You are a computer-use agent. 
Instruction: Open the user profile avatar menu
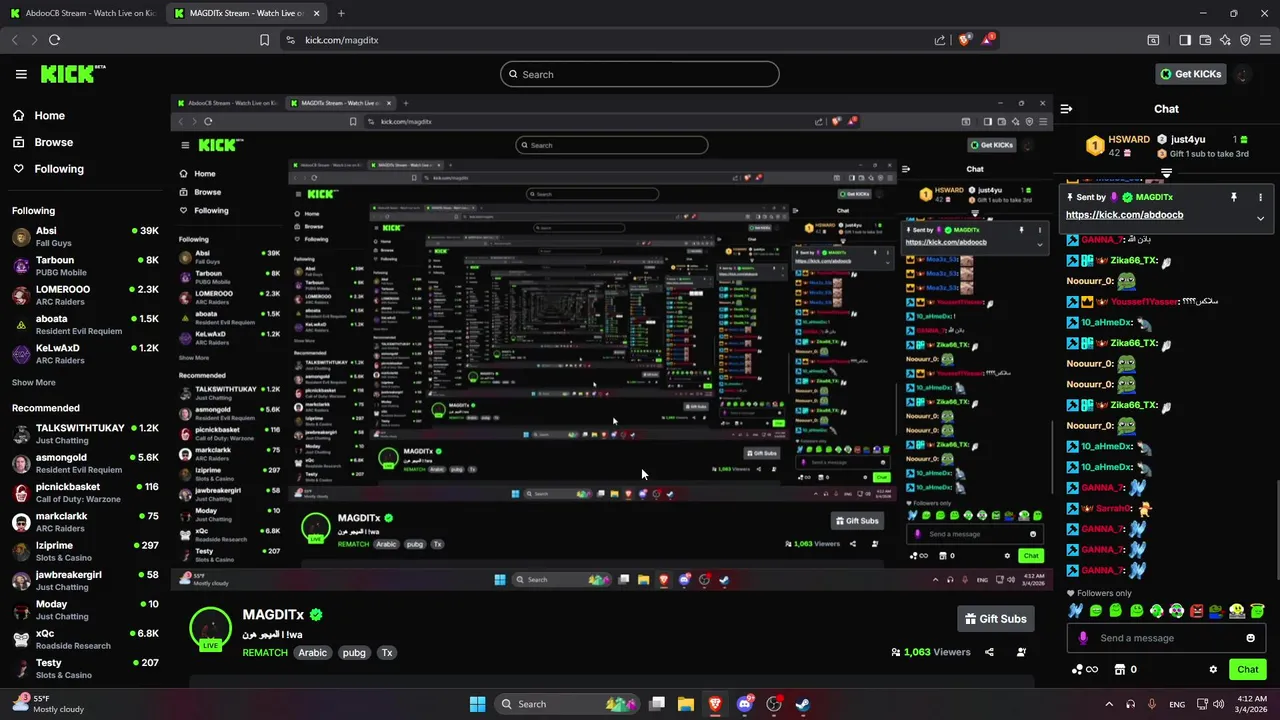[x=1243, y=74]
